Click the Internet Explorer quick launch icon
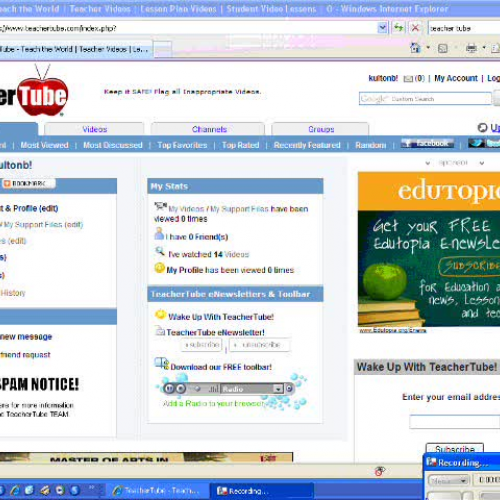This screenshot has width=500, height=500. tap(15, 490)
